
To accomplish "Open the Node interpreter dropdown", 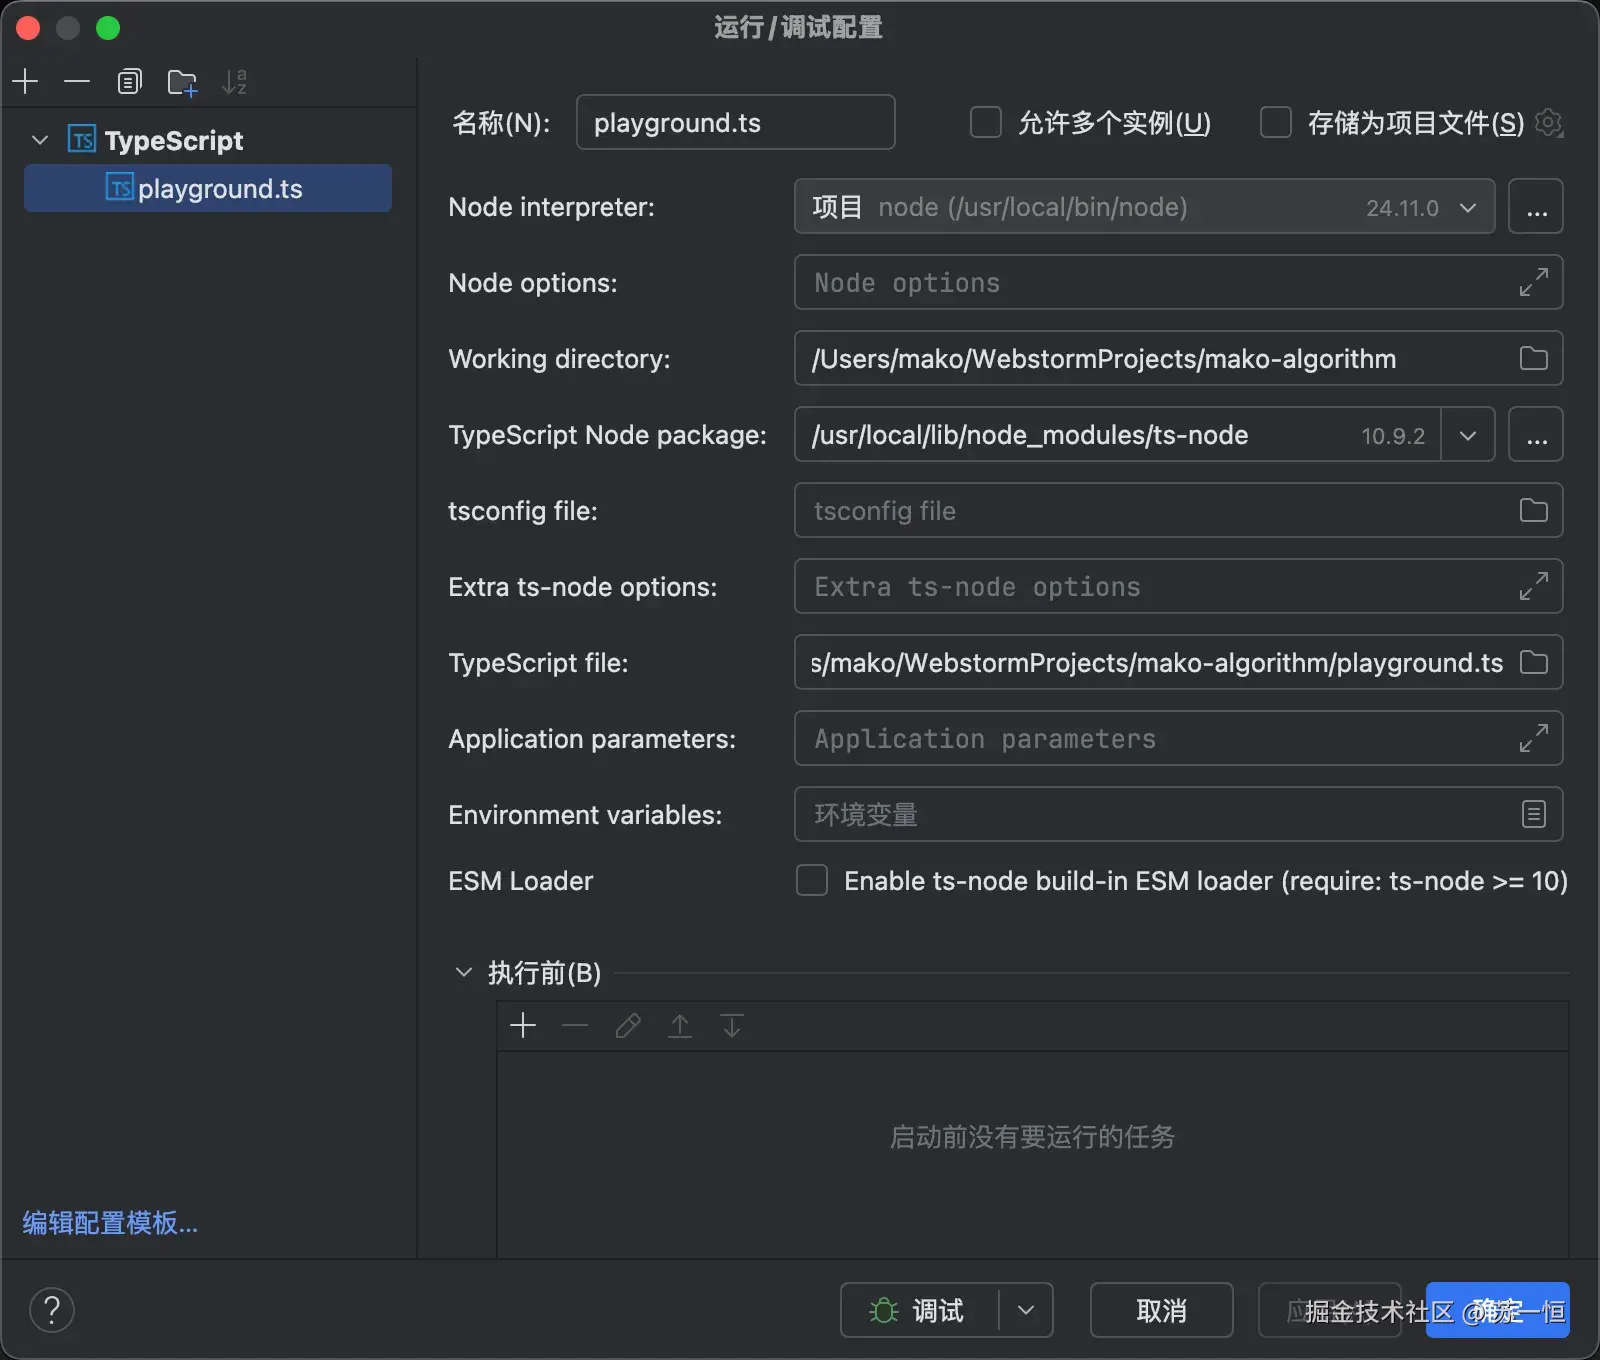I will [x=1468, y=207].
